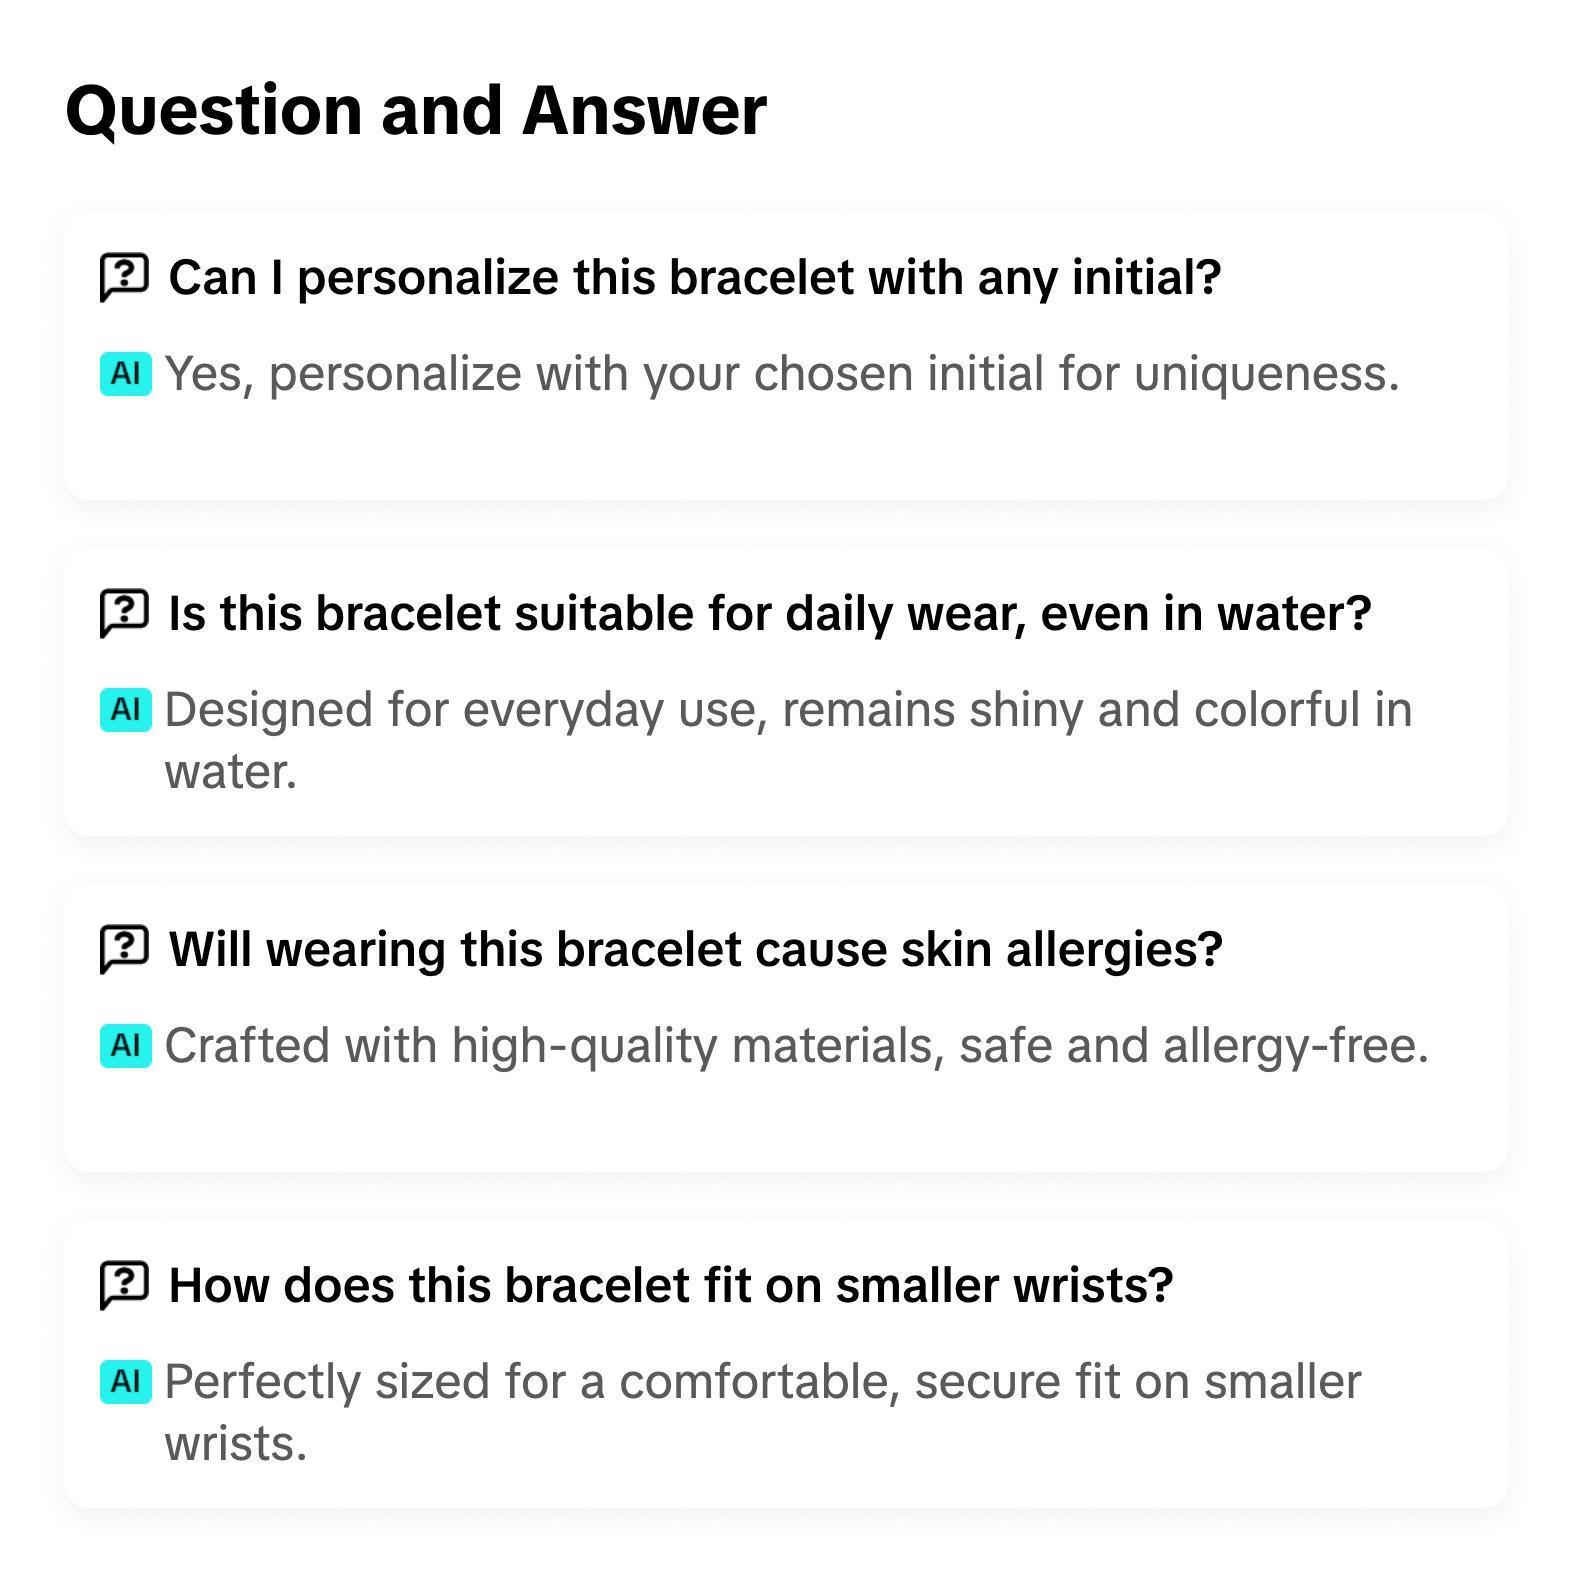Open "Can I personalize this bracelet" question
Viewport: 1572px width, 1572px height.
tap(694, 277)
